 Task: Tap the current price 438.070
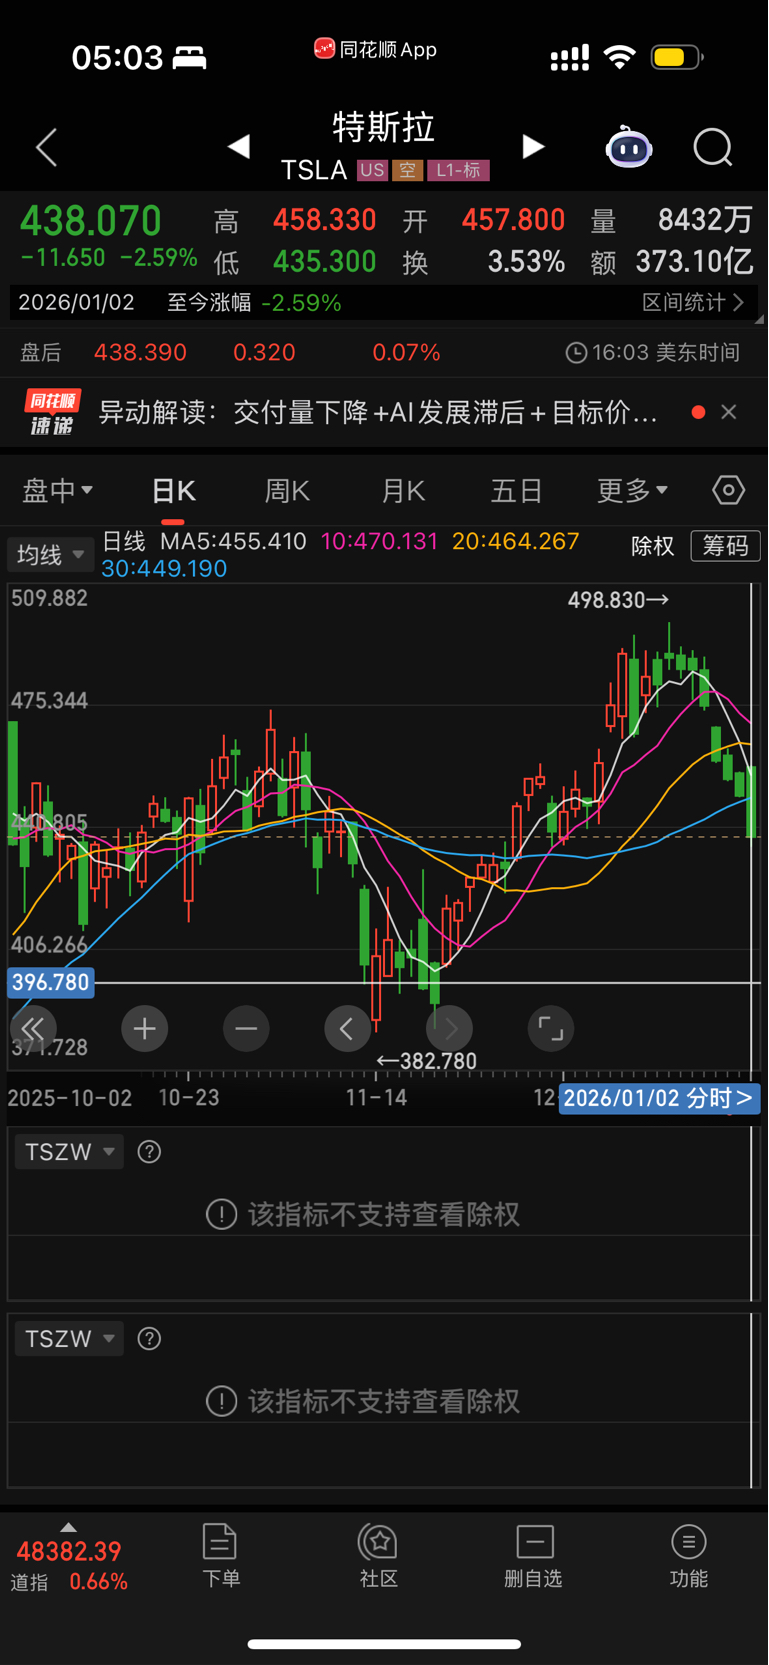pyautogui.click(x=91, y=221)
